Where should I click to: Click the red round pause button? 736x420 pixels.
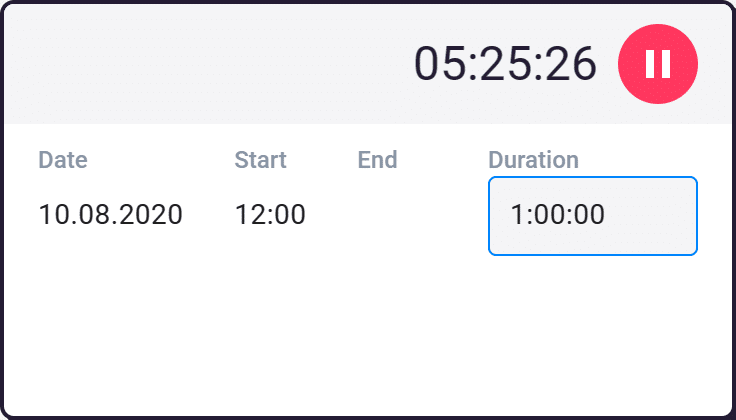[x=658, y=64]
